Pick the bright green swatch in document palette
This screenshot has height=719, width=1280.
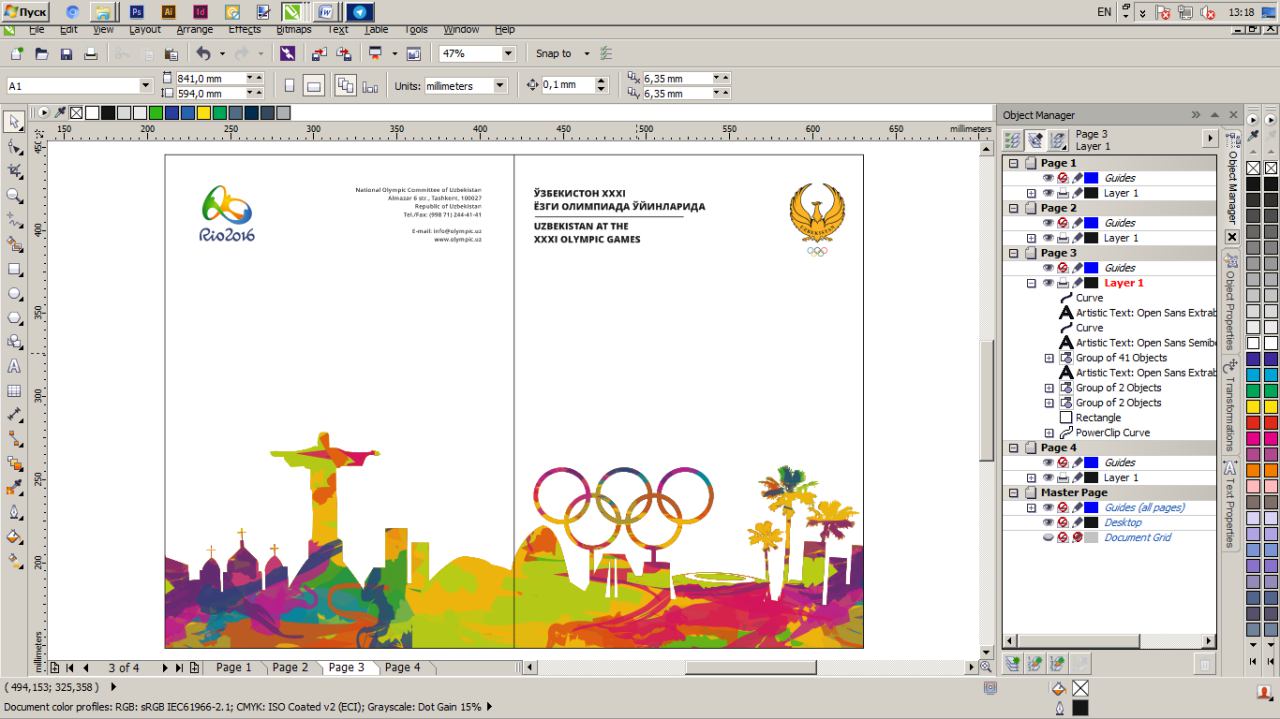click(x=155, y=113)
